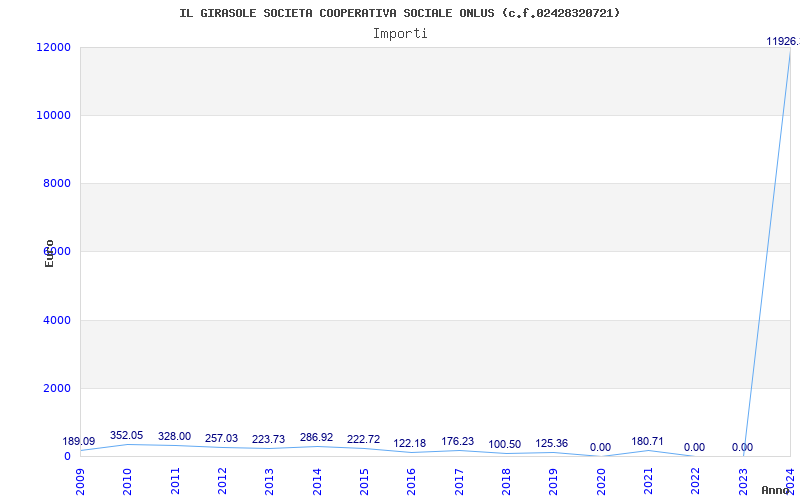Select the 11926 peak value label

tap(783, 41)
